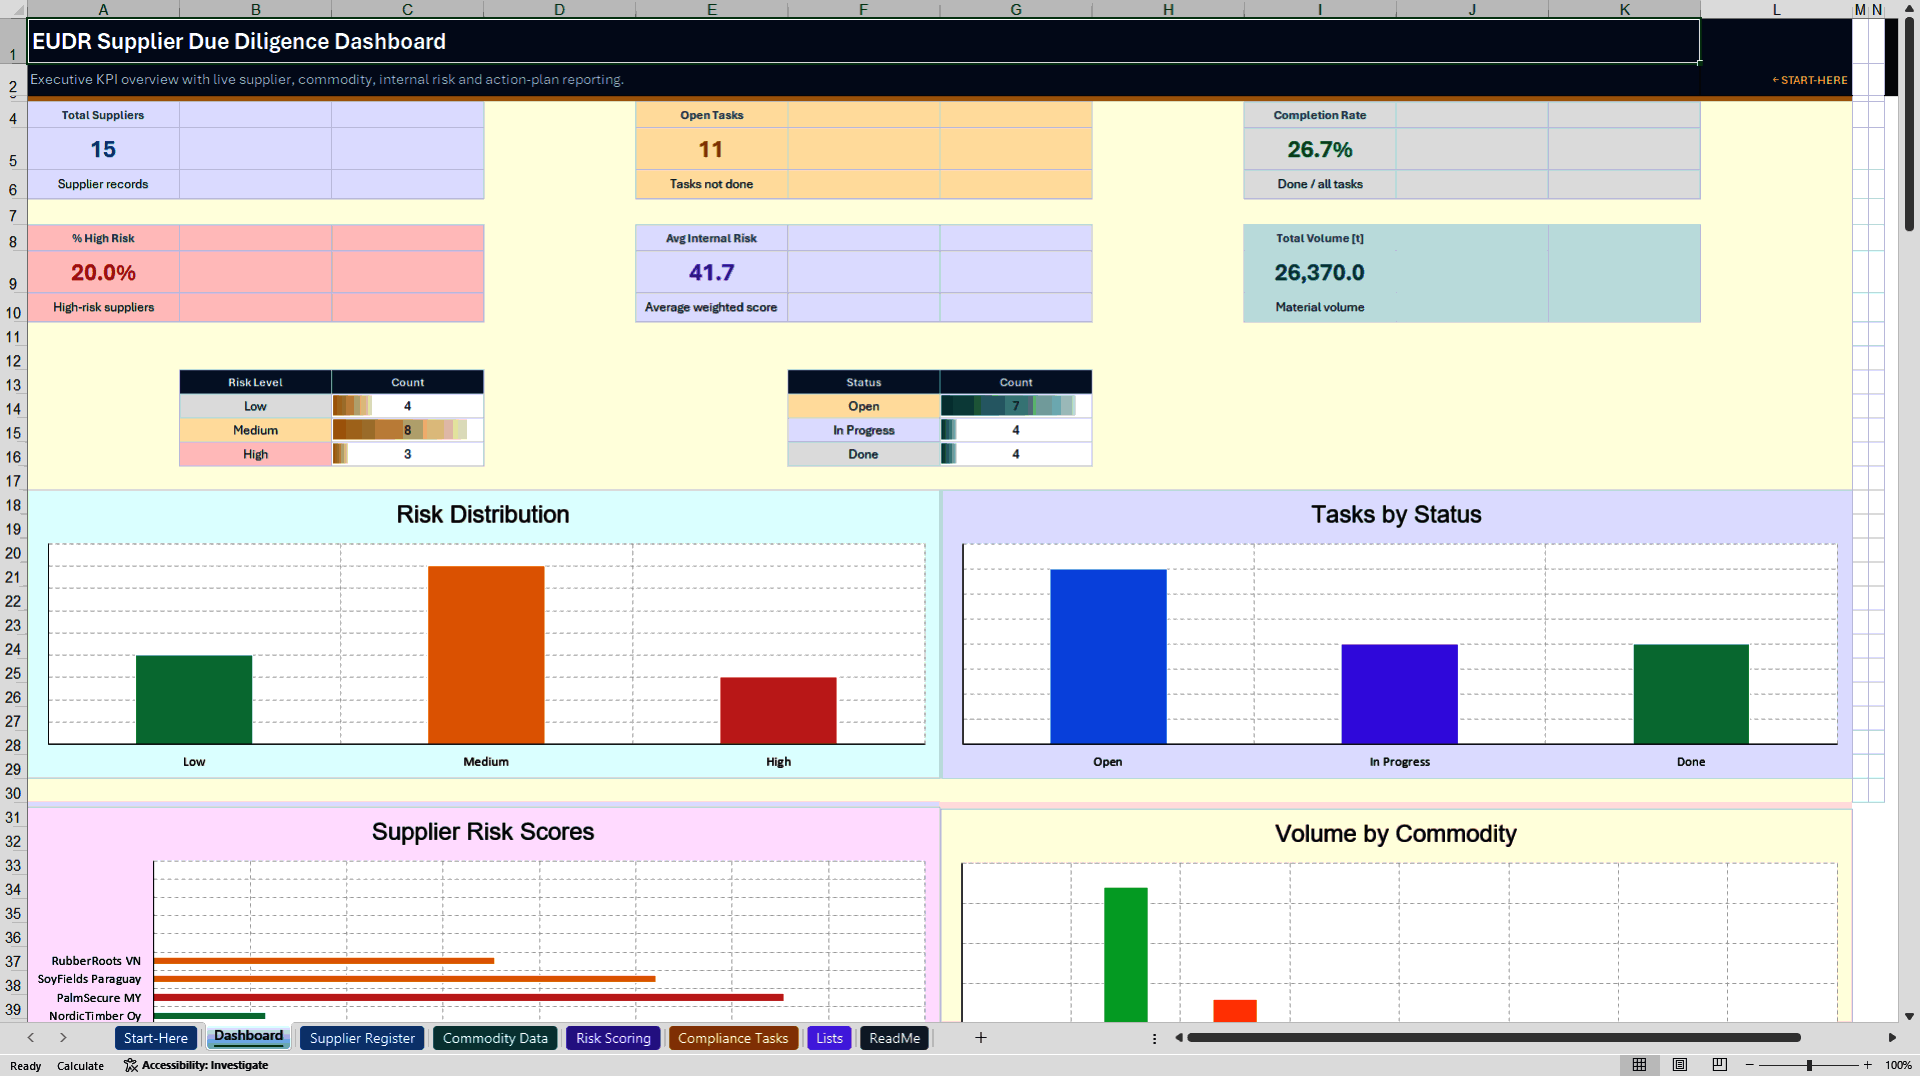Click the Open bar in Tasks by Status
This screenshot has width=1920, height=1076.
click(1108, 657)
